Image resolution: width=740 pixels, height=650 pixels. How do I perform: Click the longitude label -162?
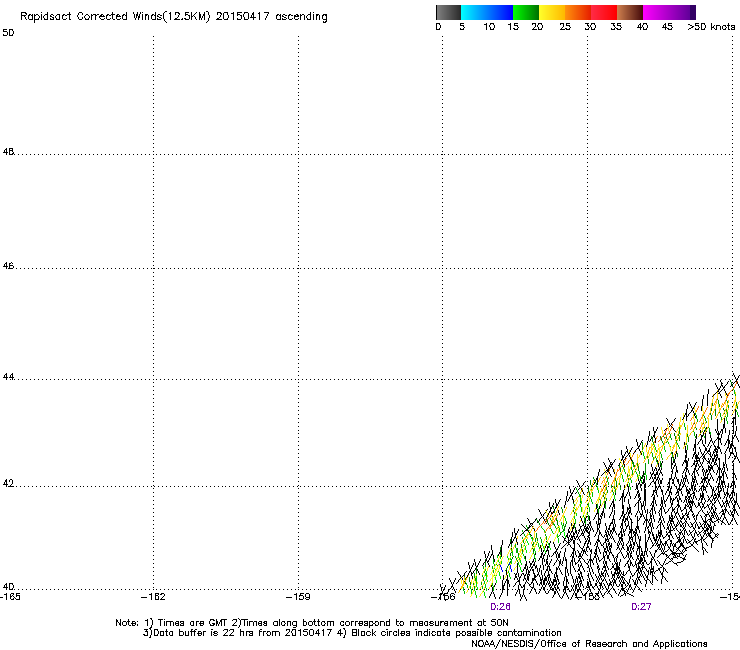pyautogui.click(x=153, y=597)
